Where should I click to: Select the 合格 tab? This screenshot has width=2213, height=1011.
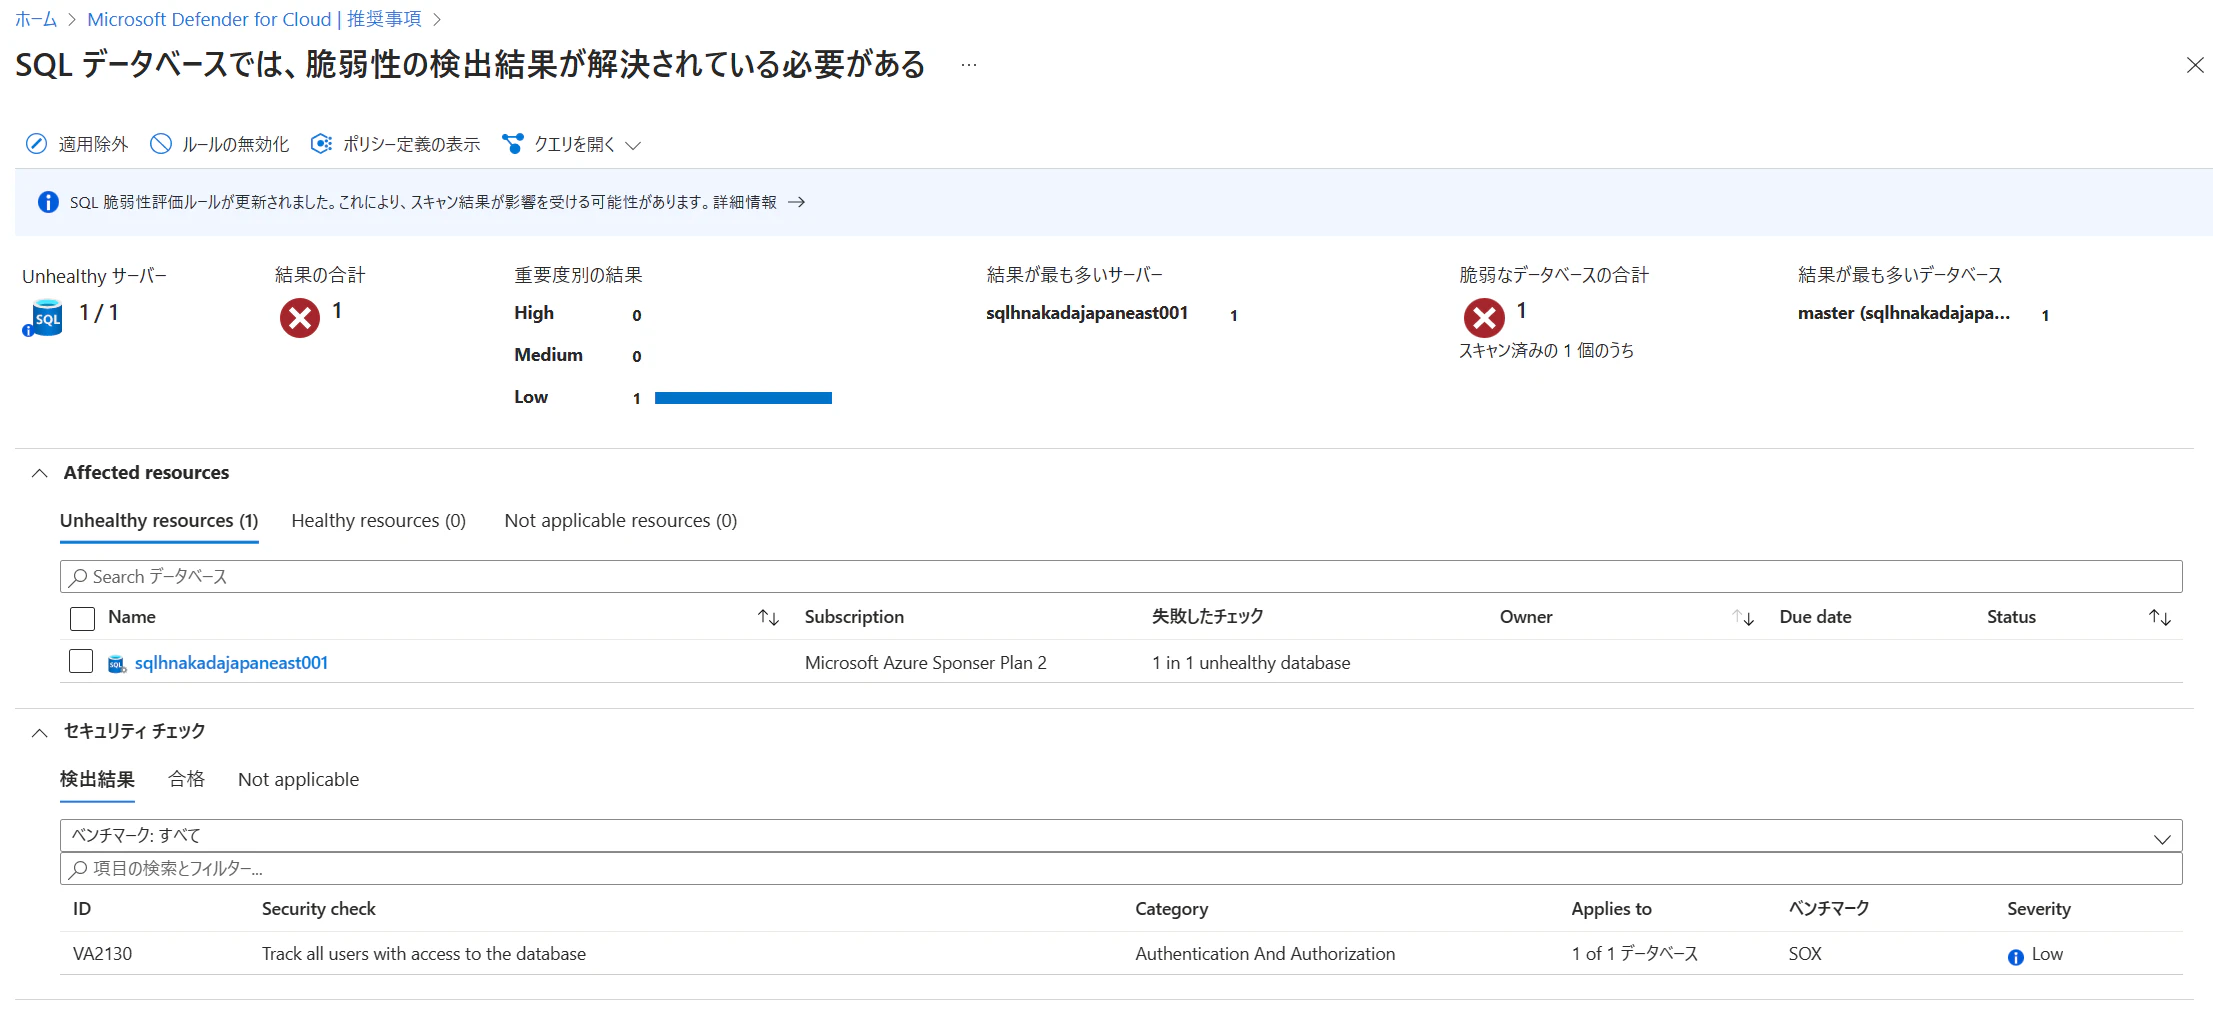(186, 780)
